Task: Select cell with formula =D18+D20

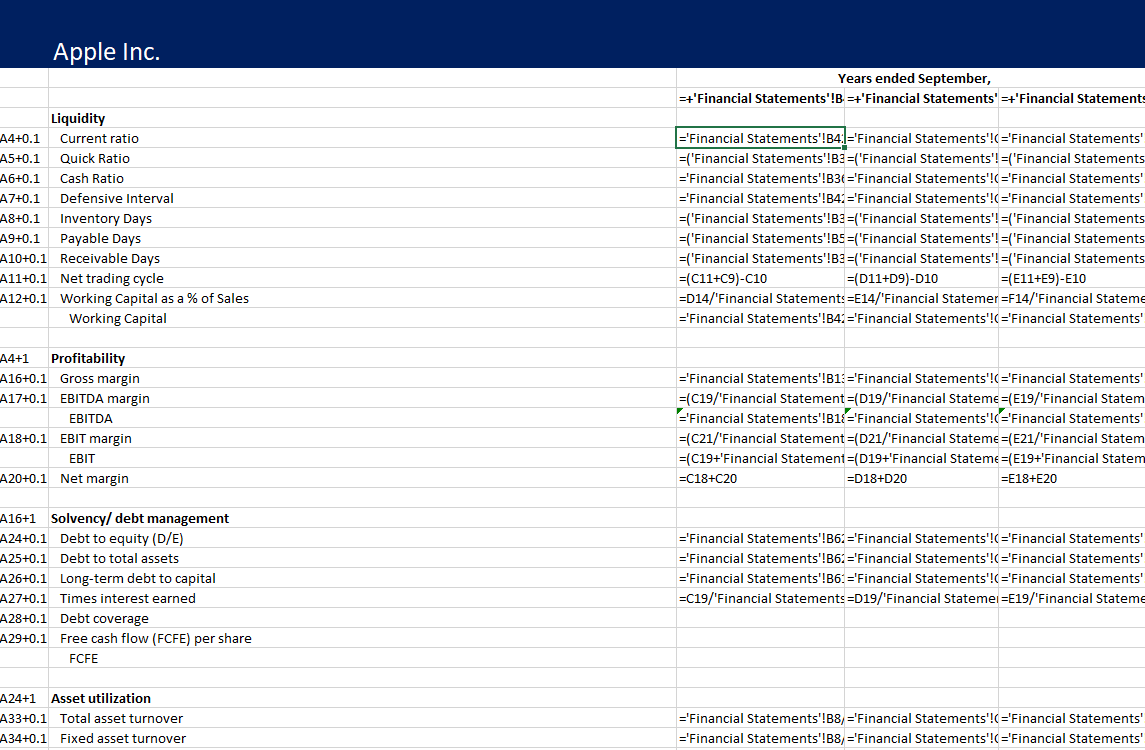Action: [x=922, y=478]
